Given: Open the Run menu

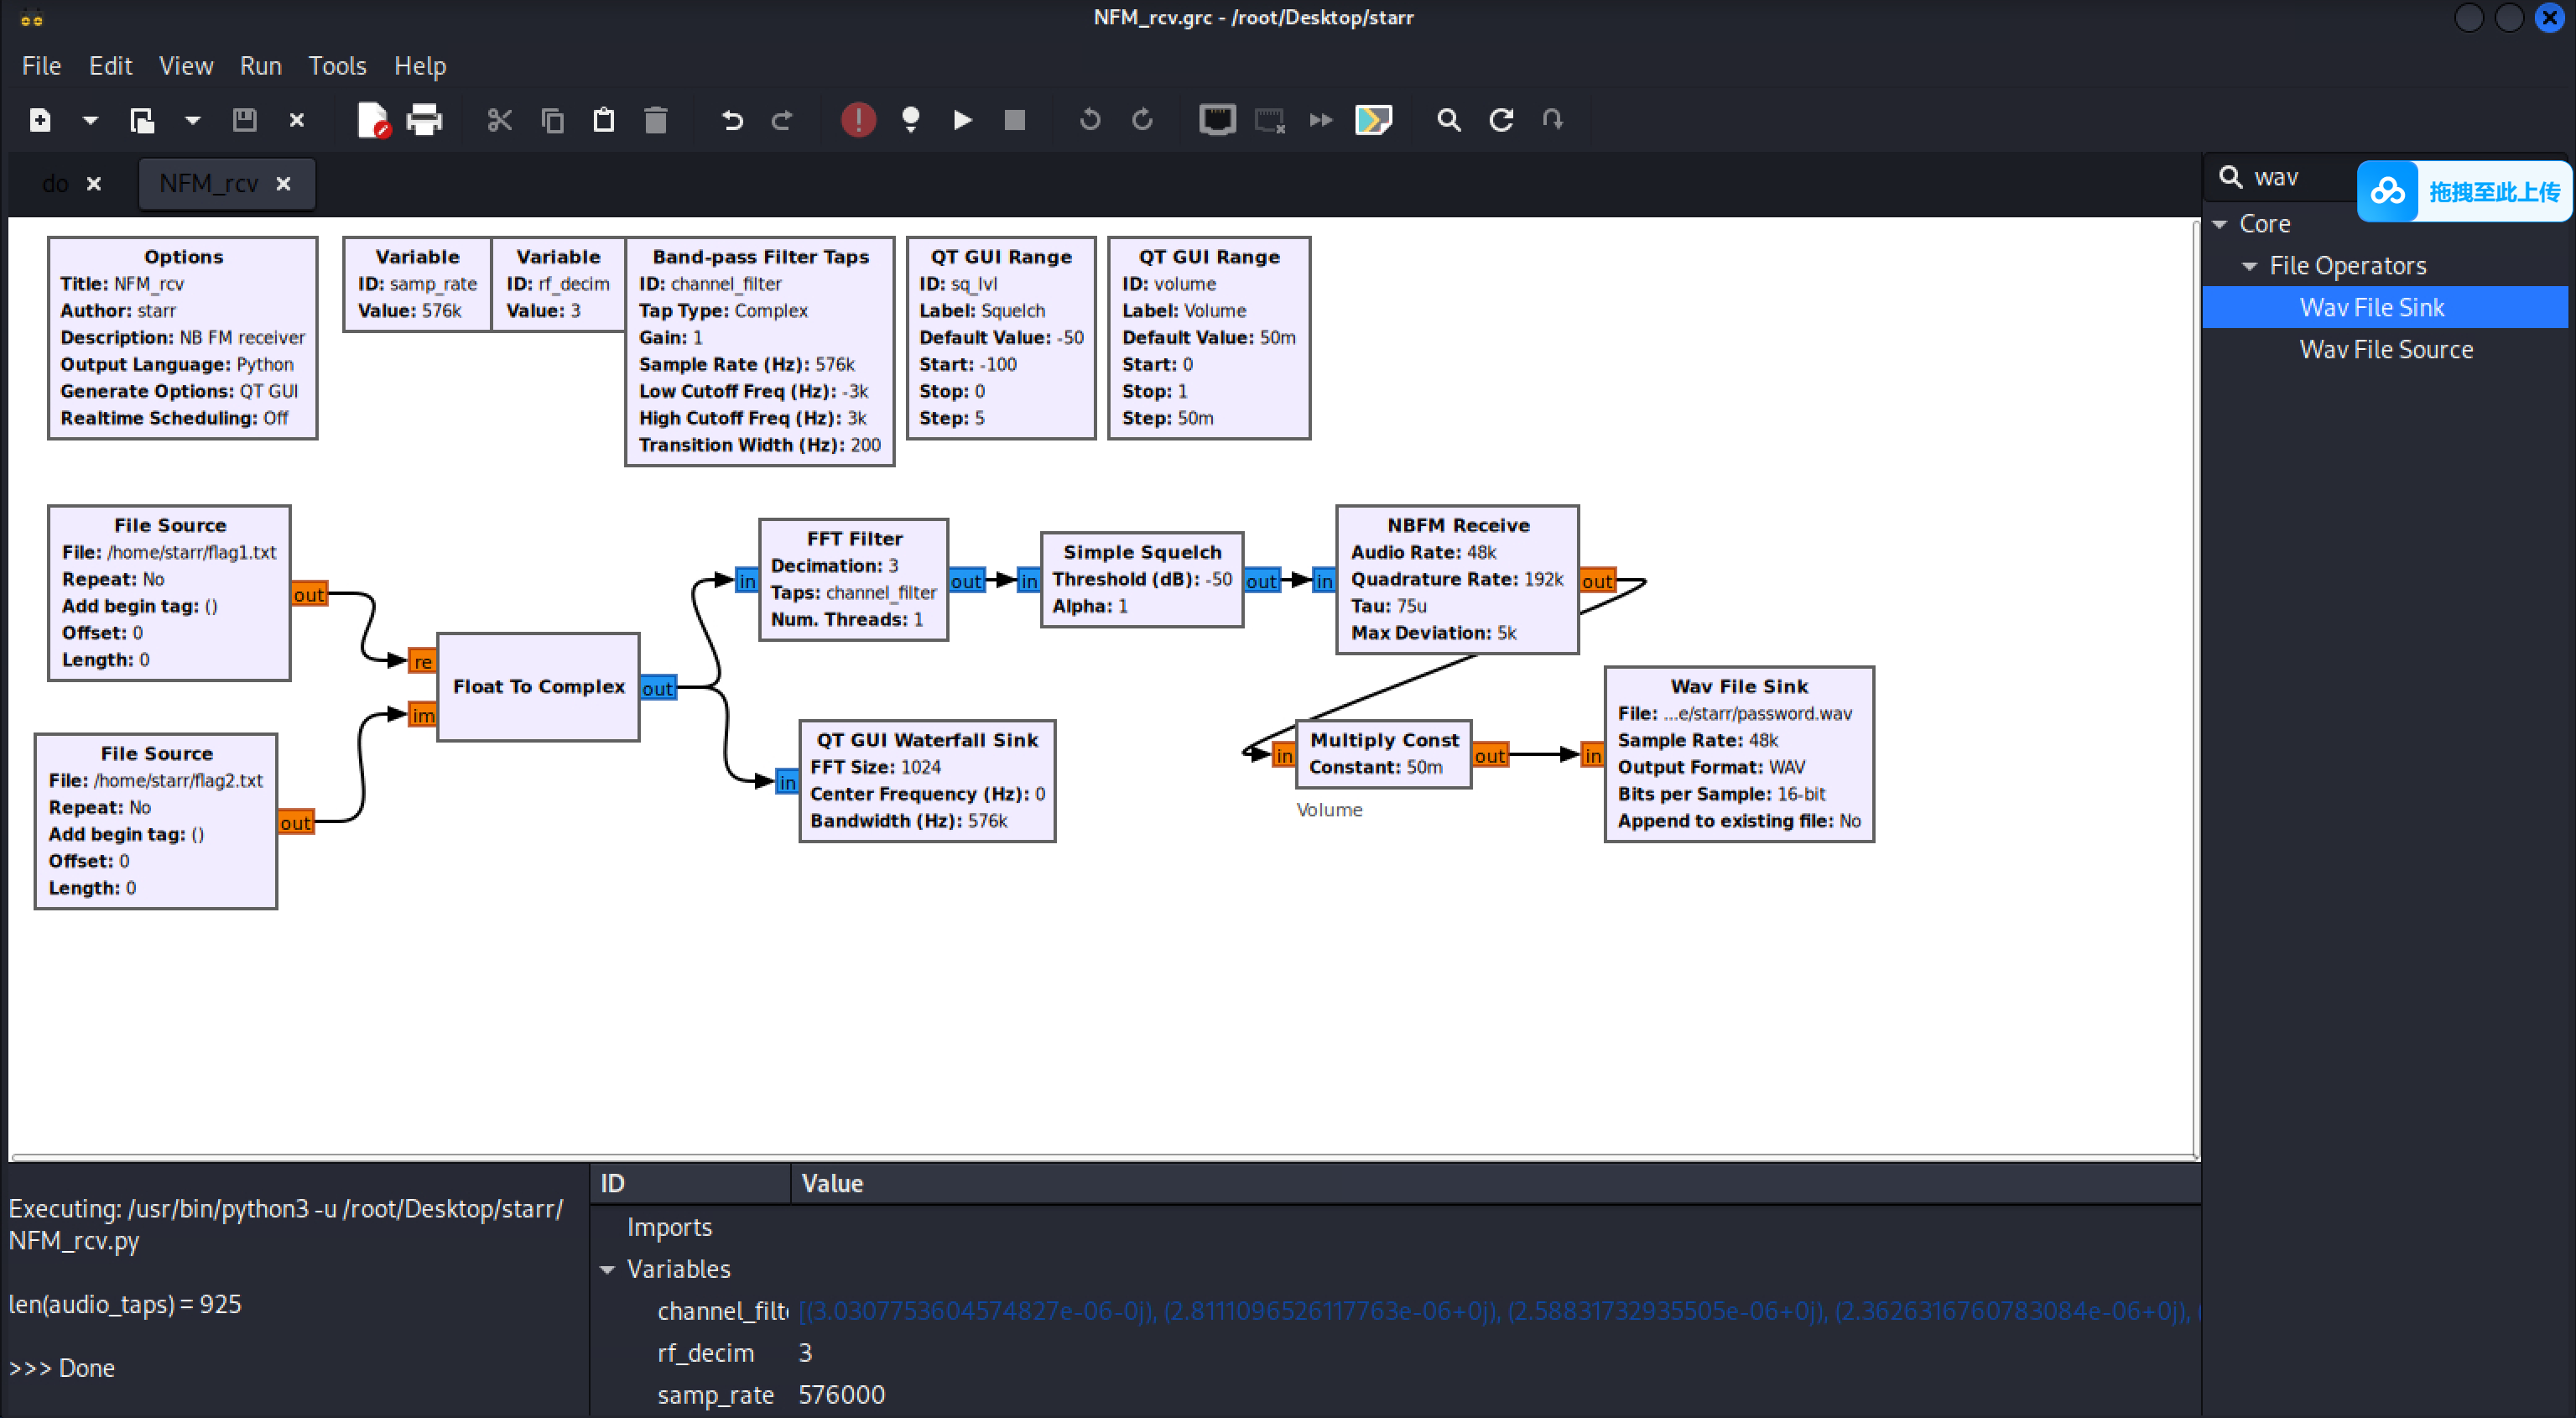Looking at the screenshot, I should pos(260,66).
